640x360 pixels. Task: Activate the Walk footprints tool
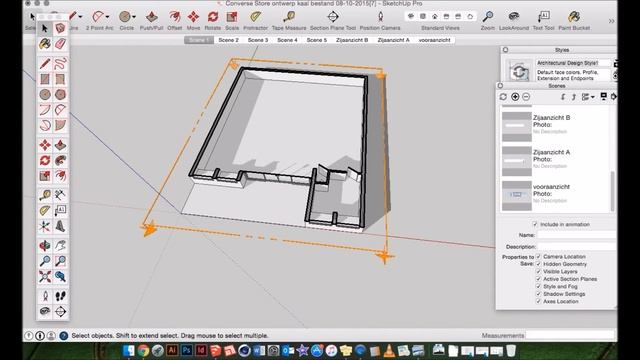point(60,296)
